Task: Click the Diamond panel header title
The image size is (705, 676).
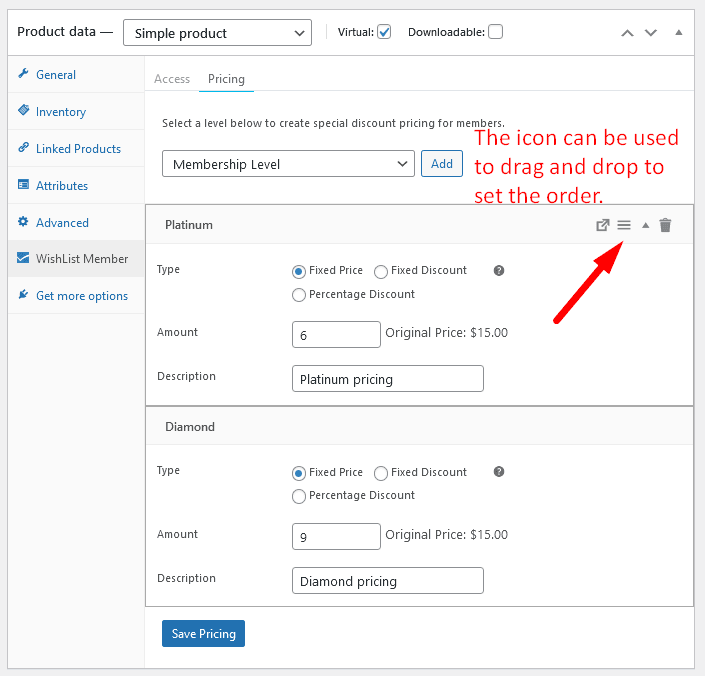Action: 190,427
